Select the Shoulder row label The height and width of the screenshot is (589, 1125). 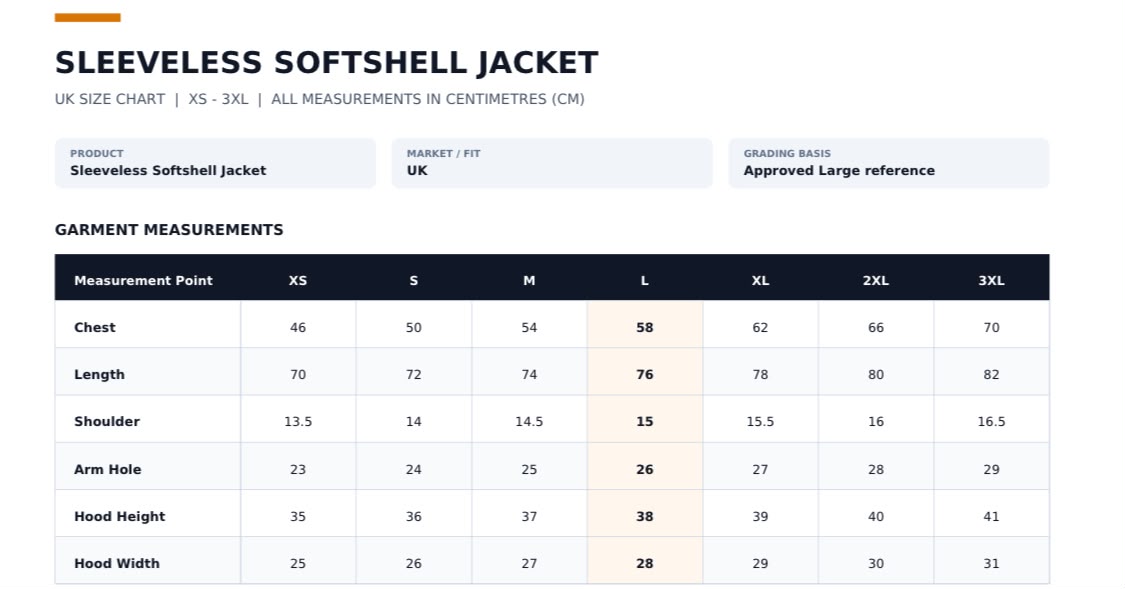coord(107,421)
